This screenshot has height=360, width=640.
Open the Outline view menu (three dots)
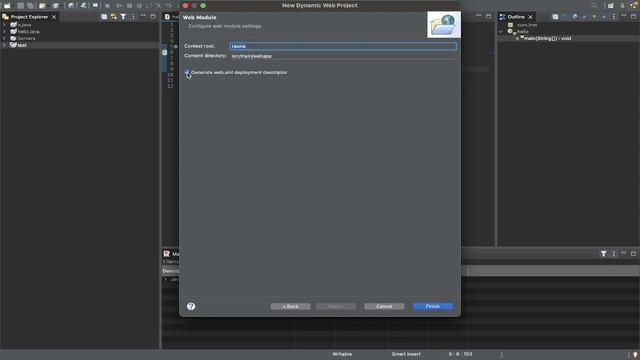pos(613,17)
